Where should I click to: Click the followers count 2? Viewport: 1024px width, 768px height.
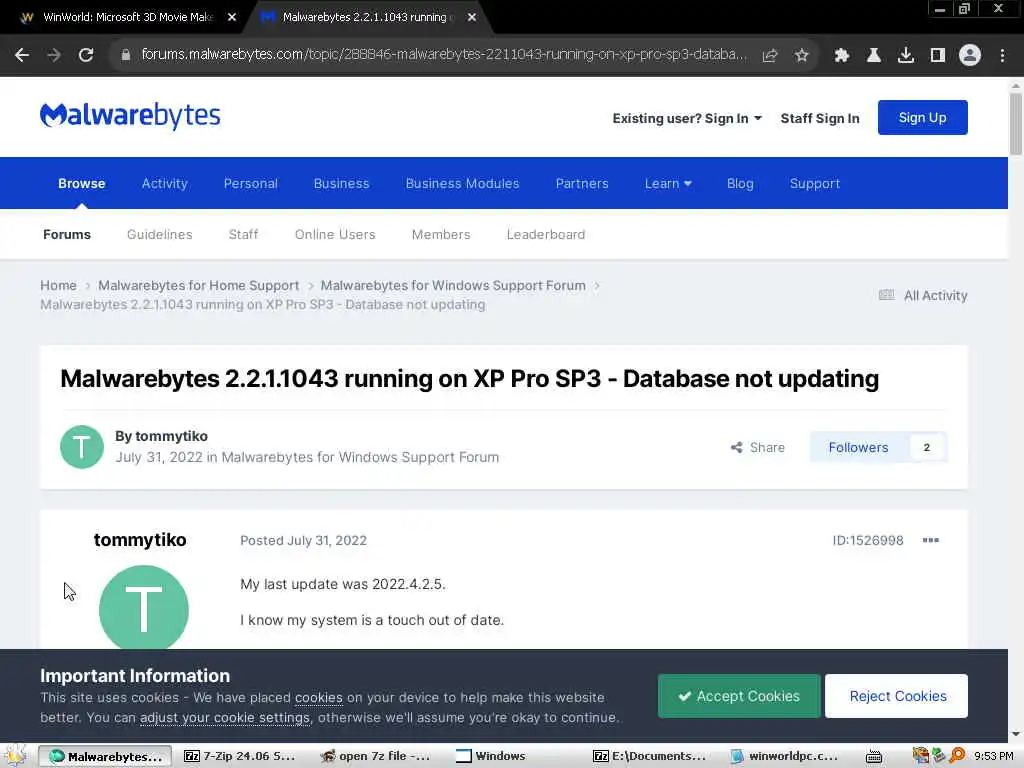(x=926, y=447)
